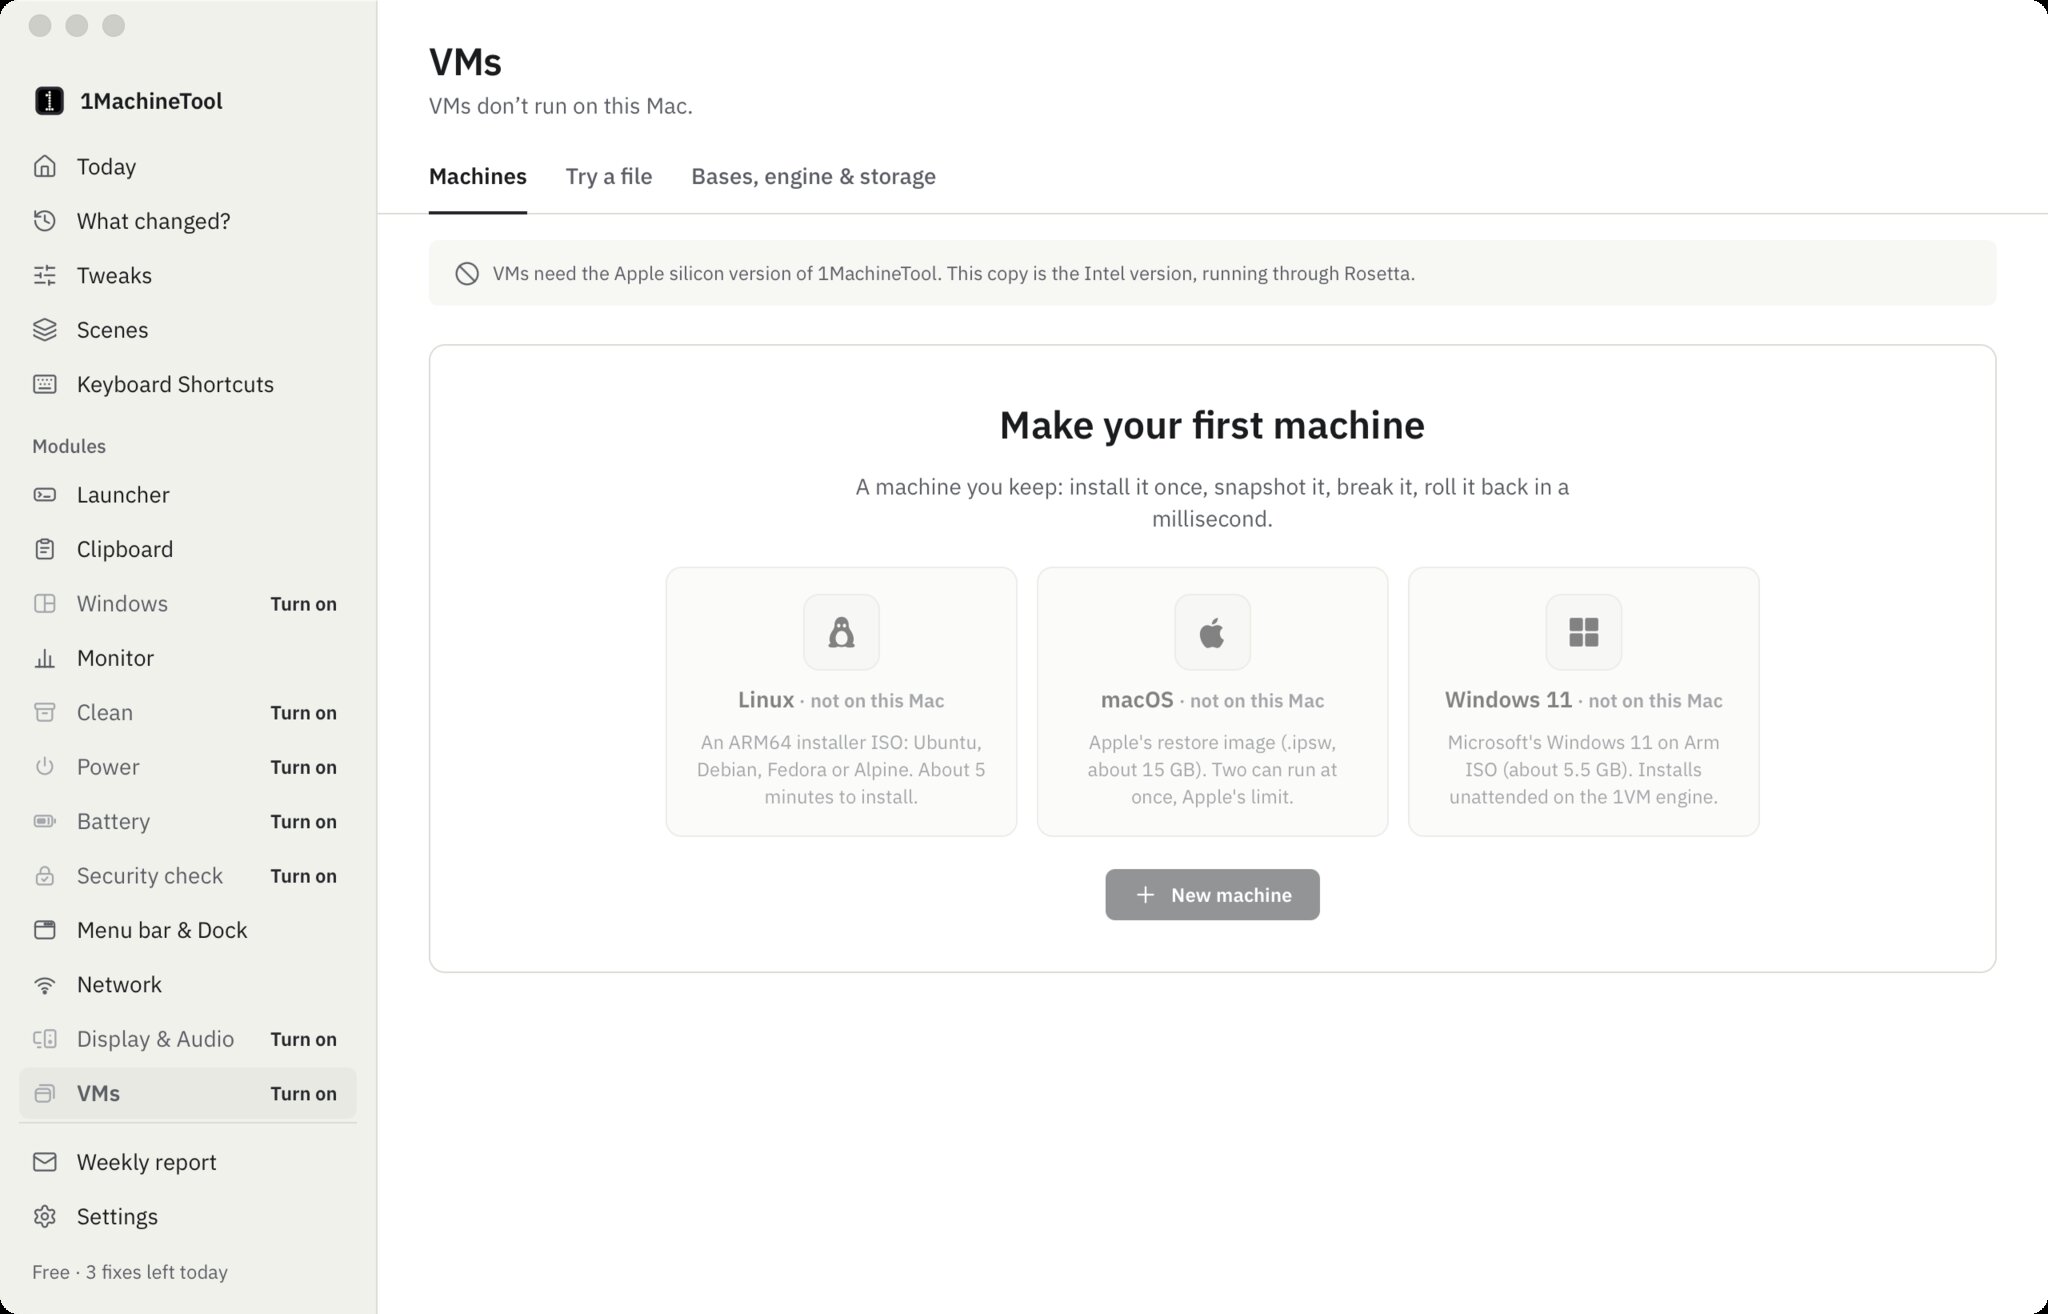Click the VMs stacked windows icon
This screenshot has width=2048, height=1314.
(x=45, y=1093)
